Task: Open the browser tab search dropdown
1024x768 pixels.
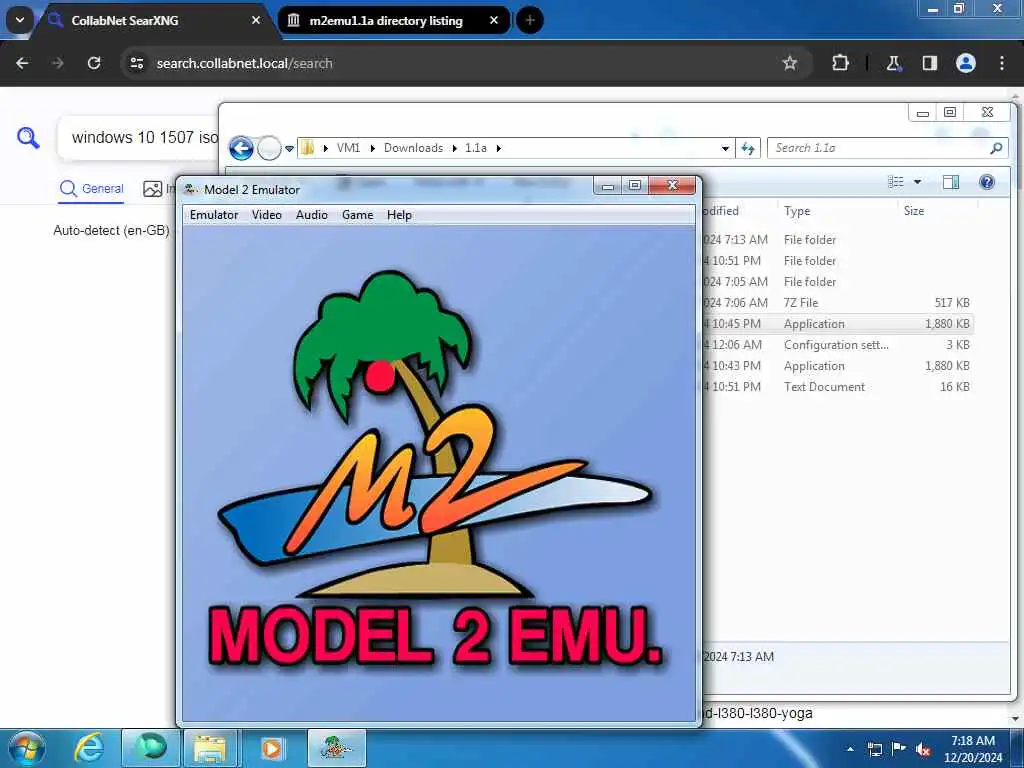Action: pyautogui.click(x=20, y=20)
